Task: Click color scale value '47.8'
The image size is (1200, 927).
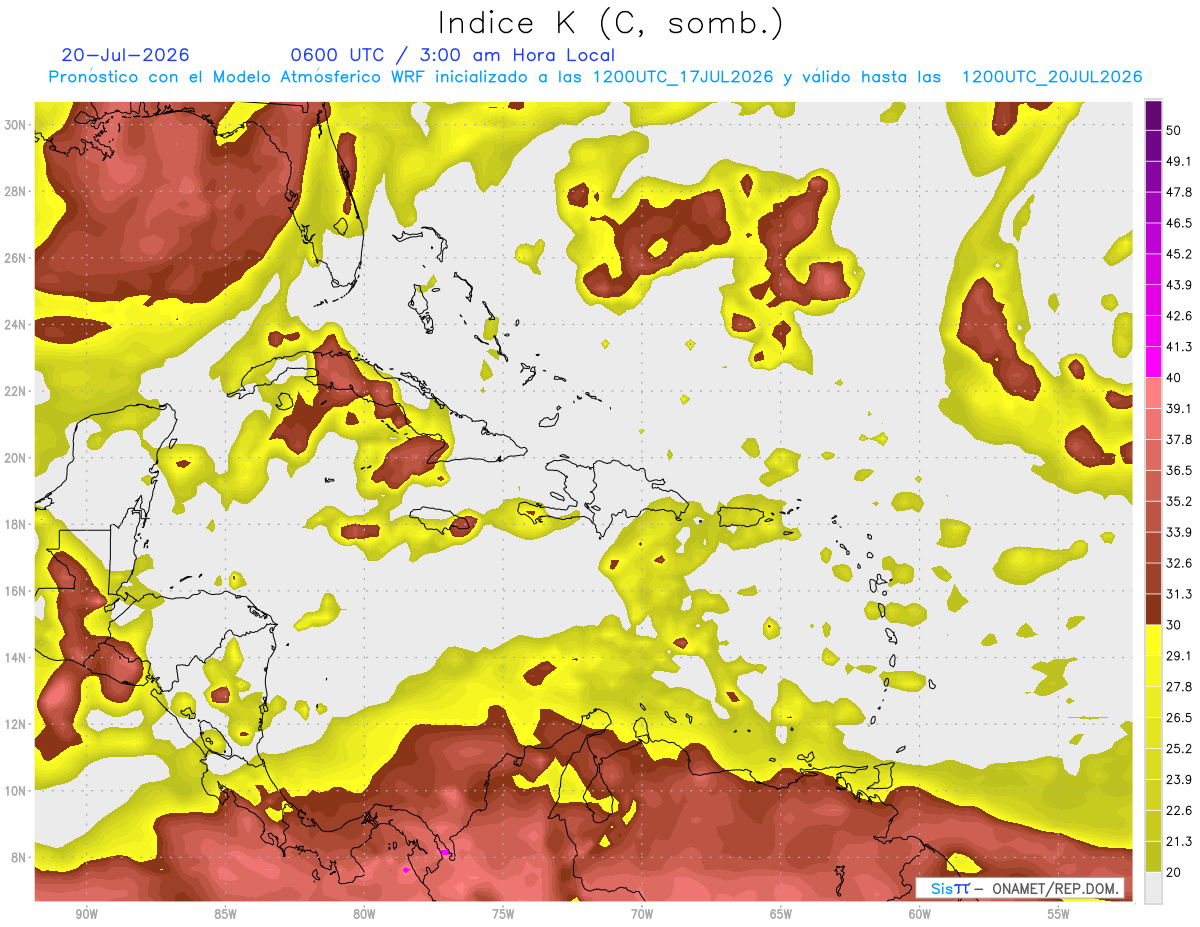Action: pos(1178,192)
